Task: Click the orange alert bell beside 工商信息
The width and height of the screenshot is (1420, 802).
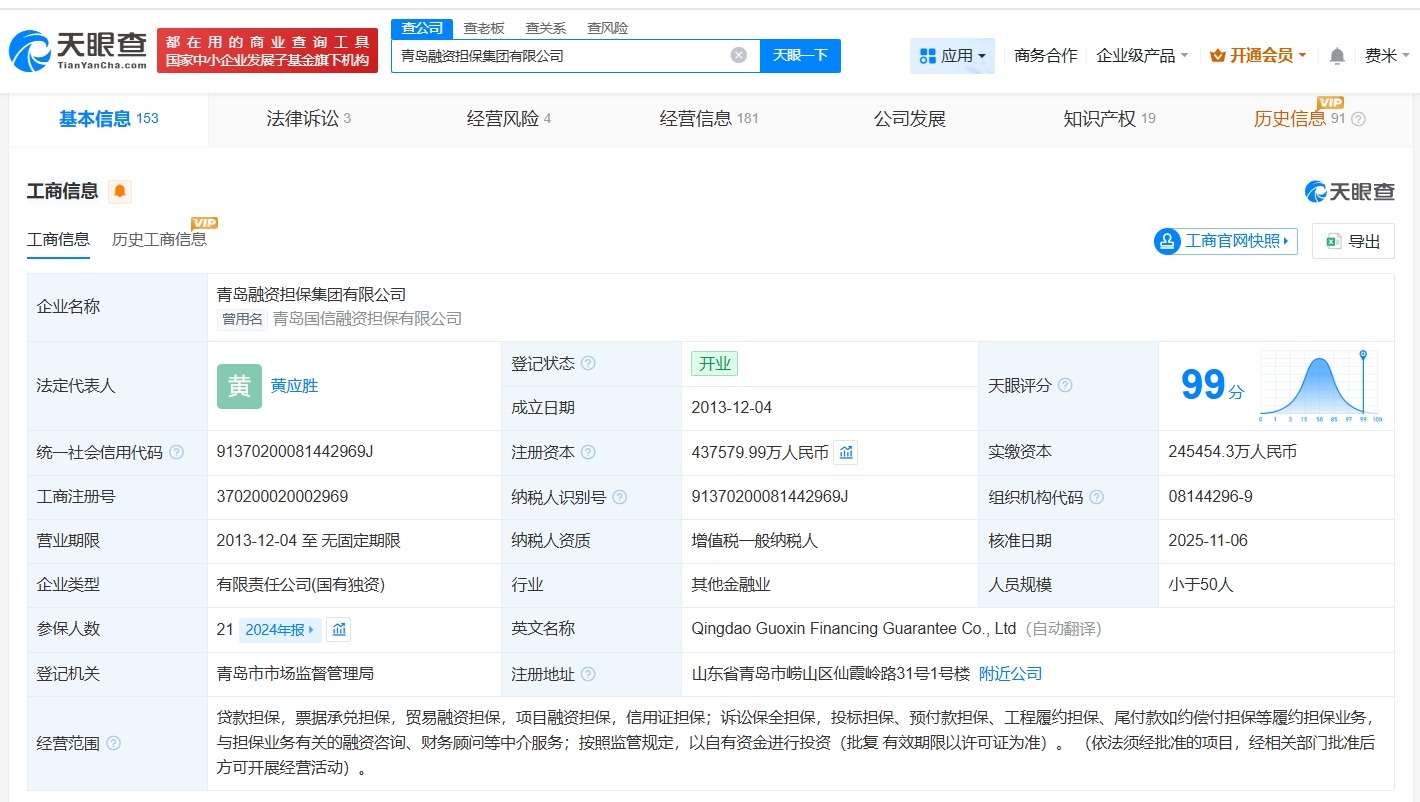Action: point(120,191)
